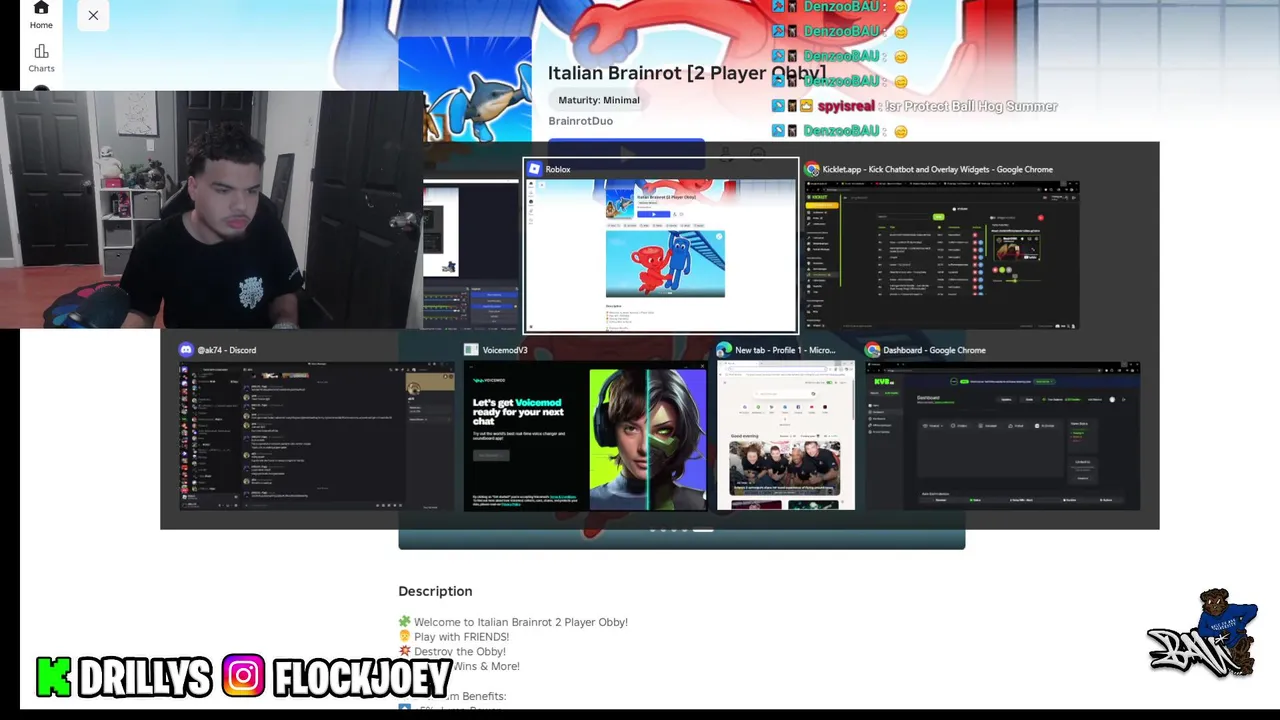
Task: Switch to the New tab Edge window thumbnail
Action: coord(785,436)
